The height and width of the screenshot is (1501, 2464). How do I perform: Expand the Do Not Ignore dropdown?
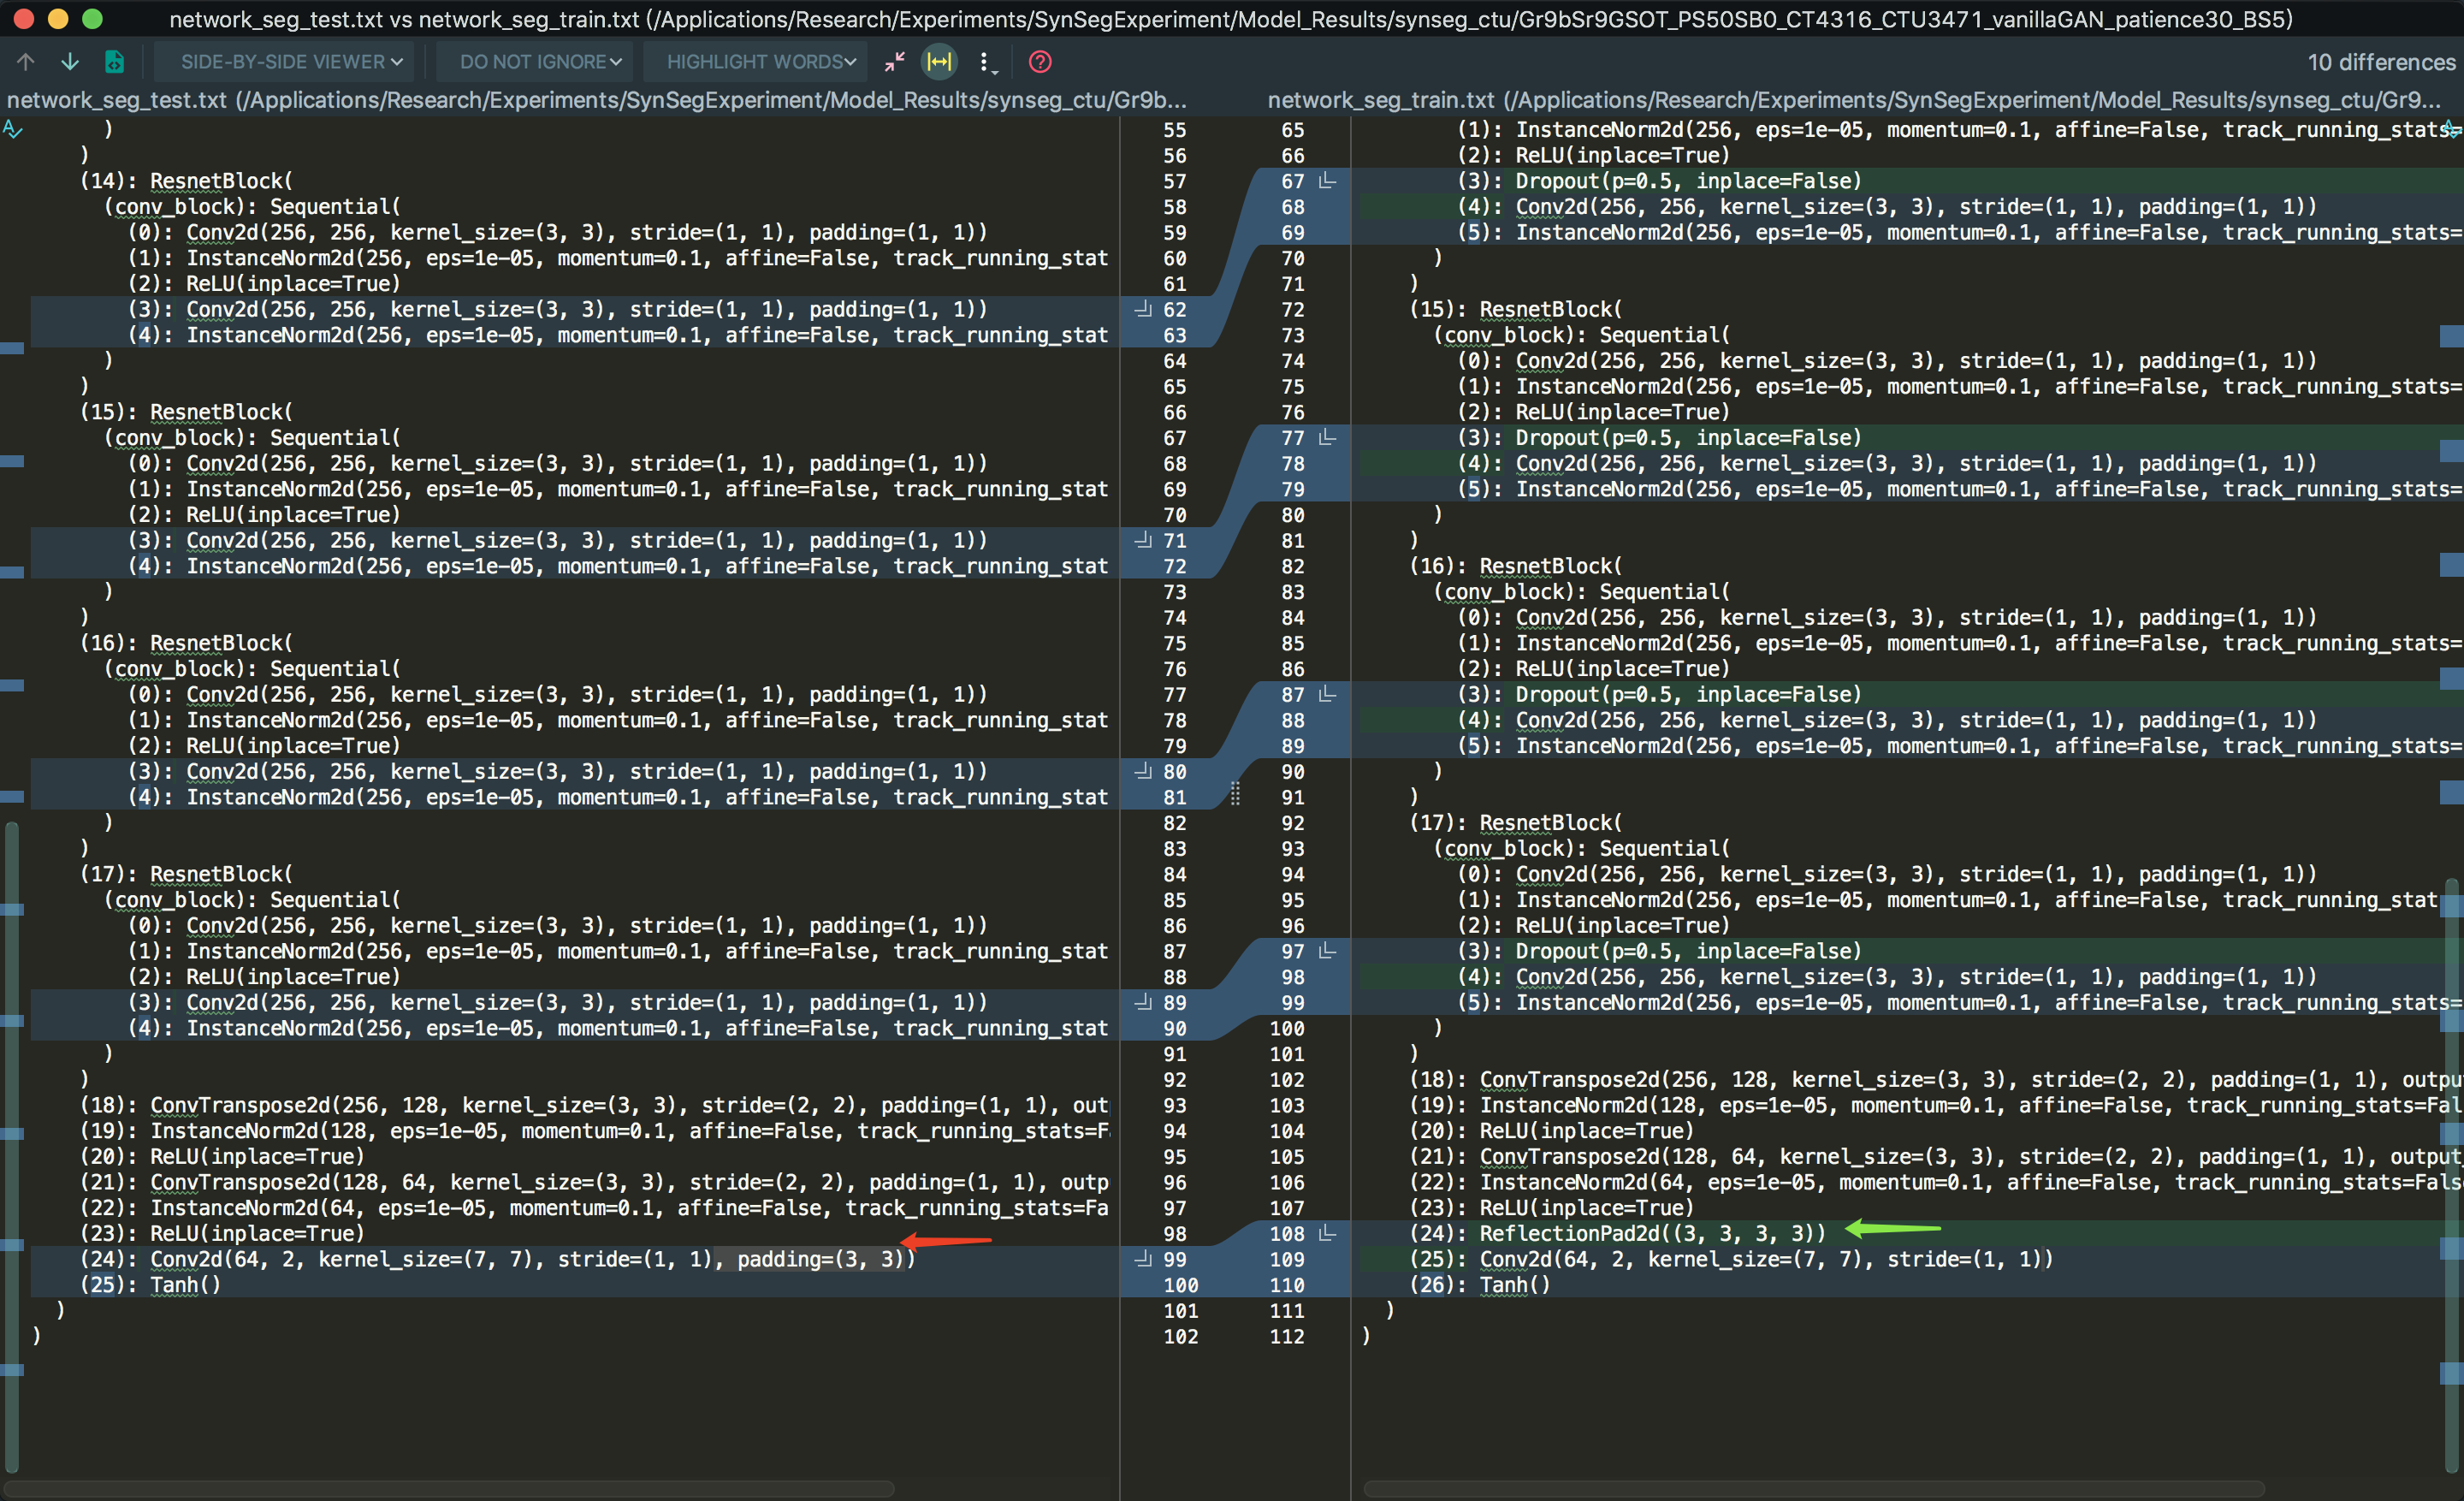(540, 62)
